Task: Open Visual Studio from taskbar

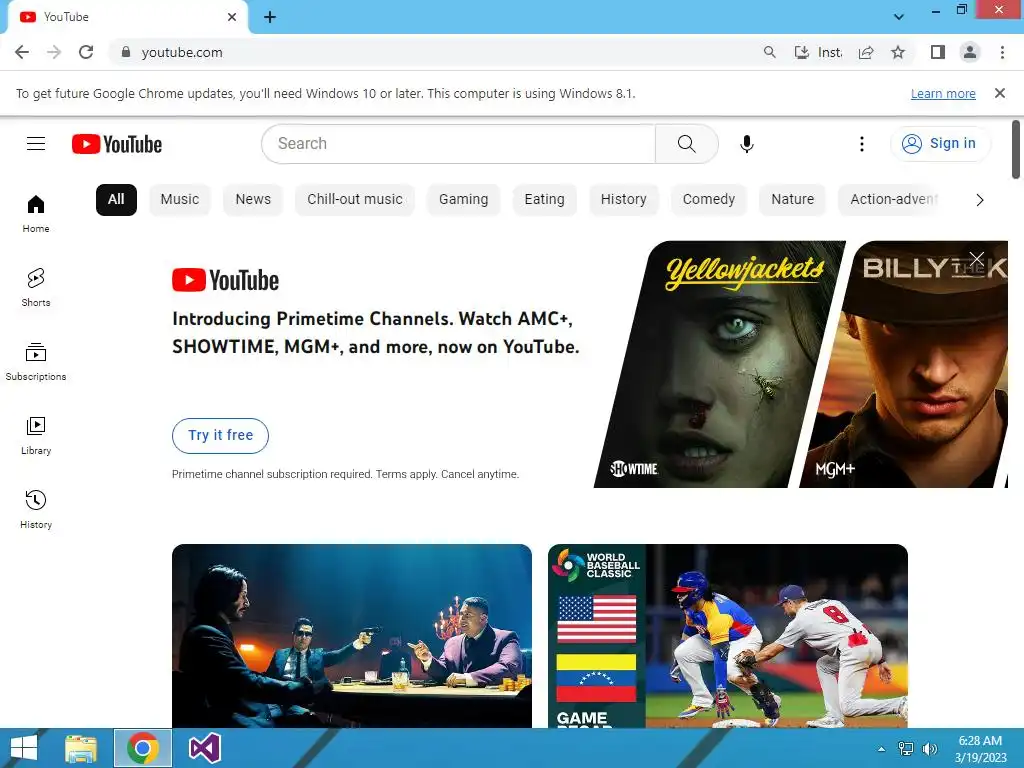Action: click(204, 748)
